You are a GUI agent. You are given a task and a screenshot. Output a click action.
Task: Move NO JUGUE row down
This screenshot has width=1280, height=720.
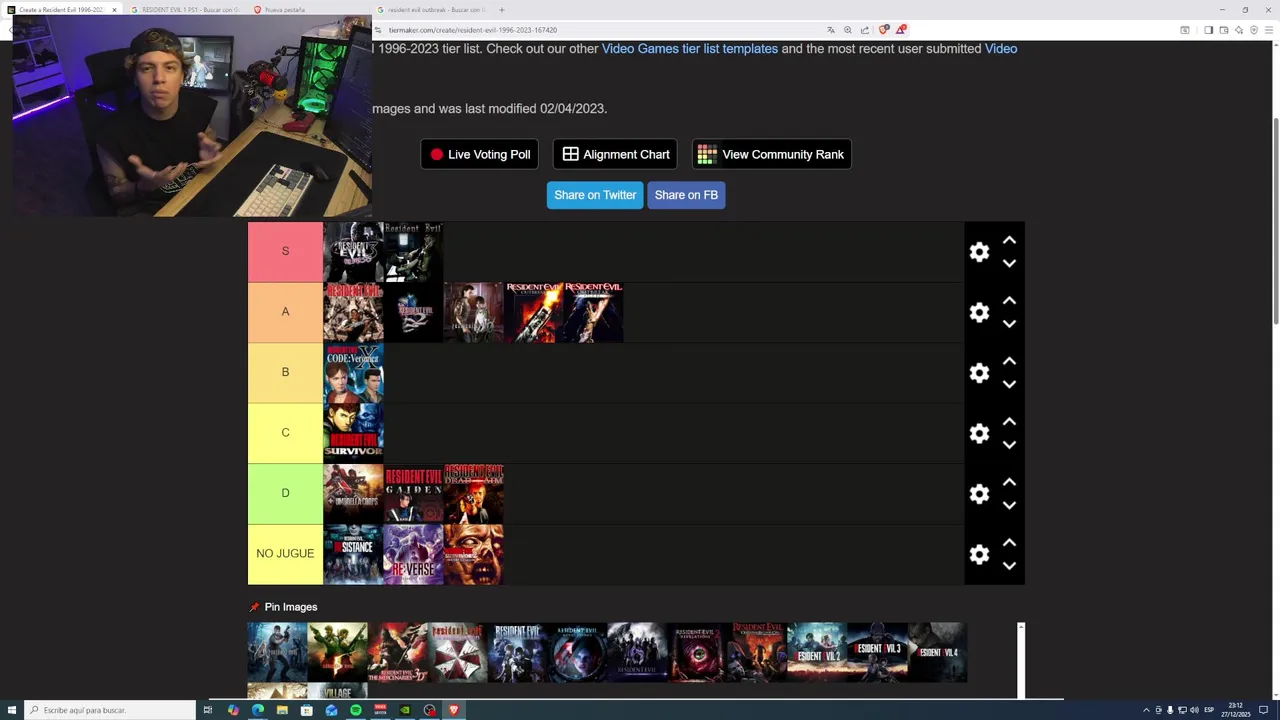[1009, 566]
